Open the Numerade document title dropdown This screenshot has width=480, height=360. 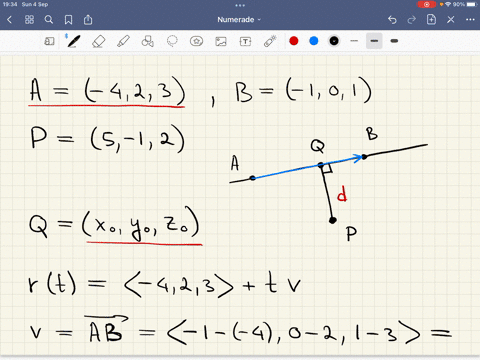(239, 20)
